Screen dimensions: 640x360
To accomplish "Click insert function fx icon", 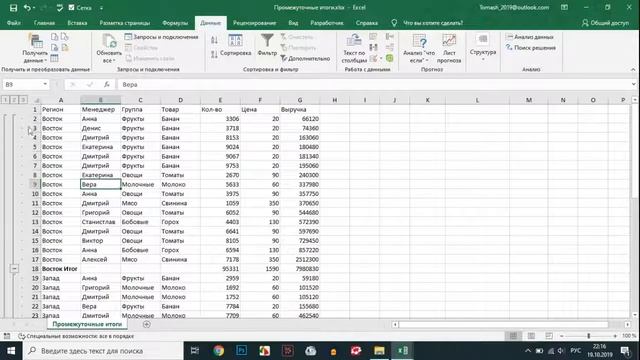I will (x=107, y=84).
